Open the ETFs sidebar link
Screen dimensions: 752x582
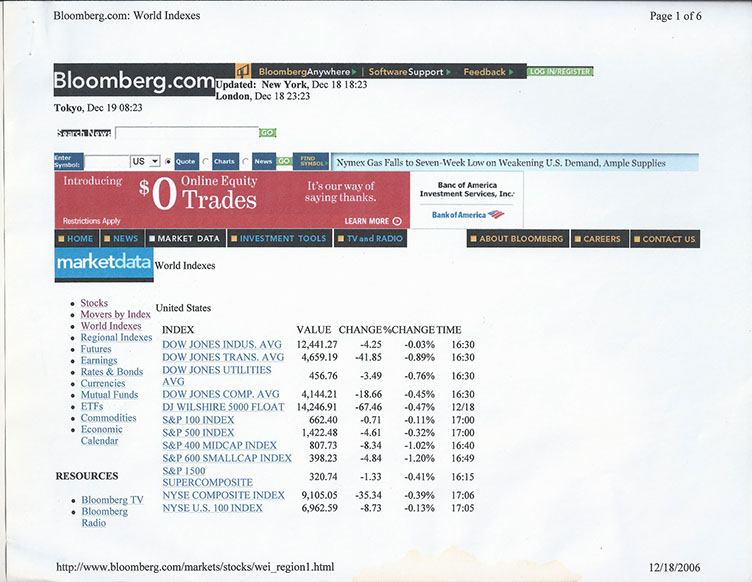click(92, 407)
